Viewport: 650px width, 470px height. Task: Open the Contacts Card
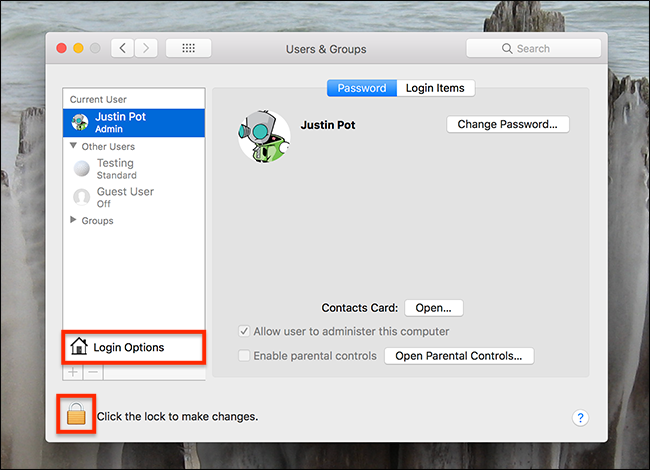pyautogui.click(x=433, y=308)
